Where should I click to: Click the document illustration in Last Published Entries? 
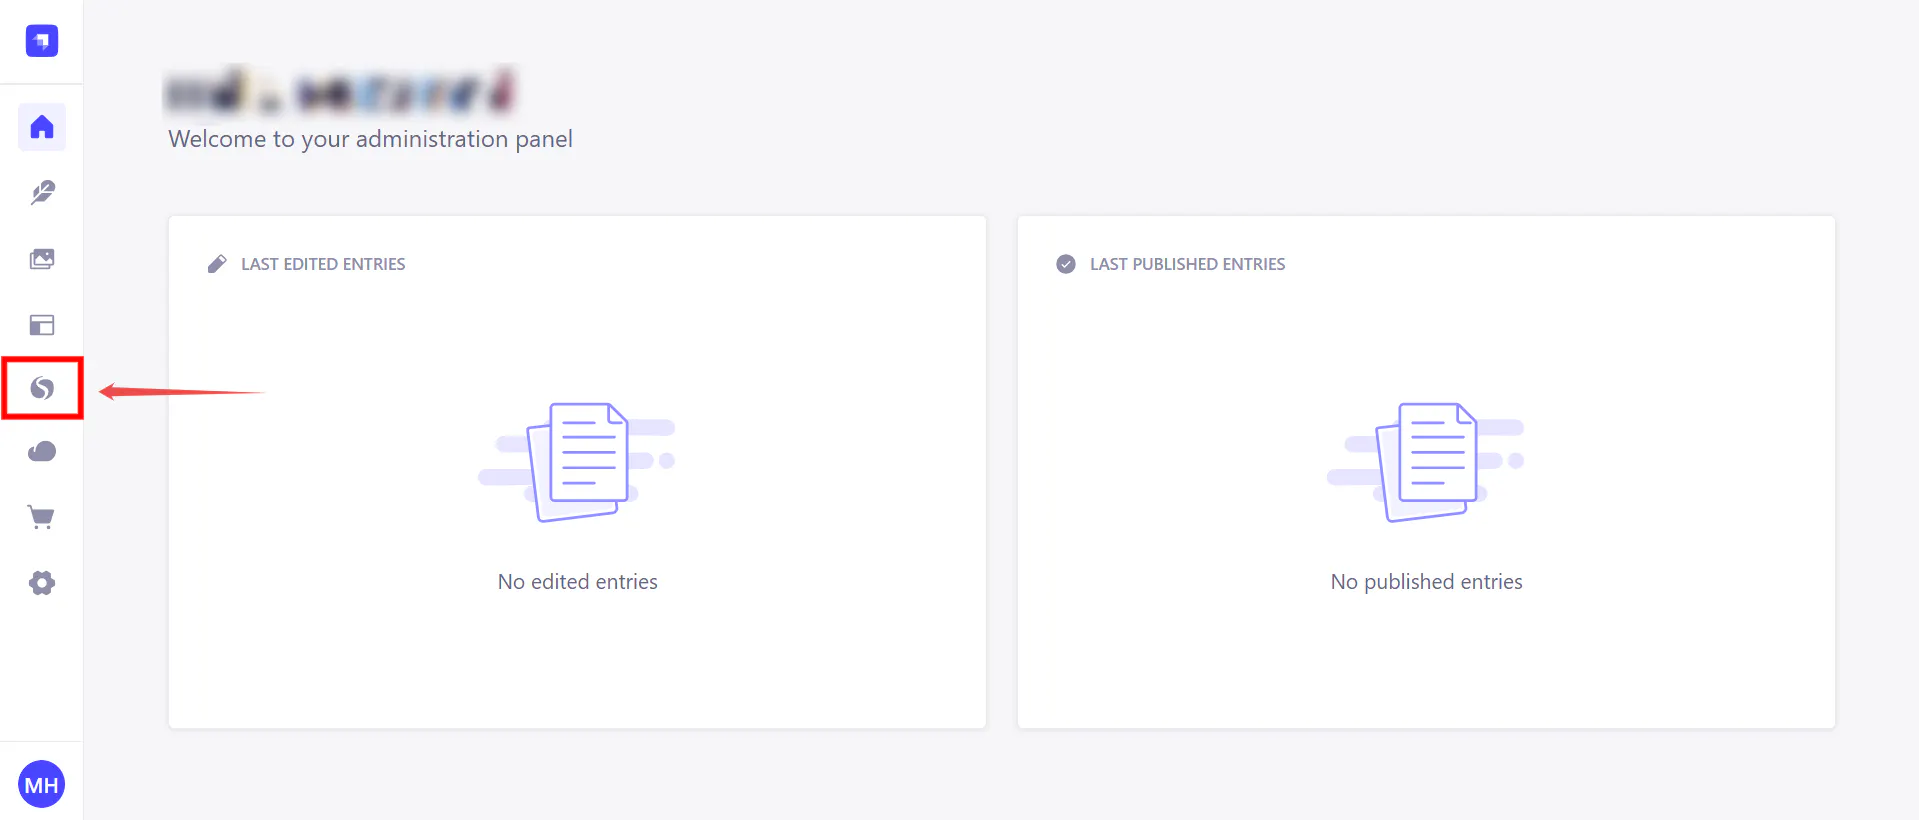[x=1426, y=462]
